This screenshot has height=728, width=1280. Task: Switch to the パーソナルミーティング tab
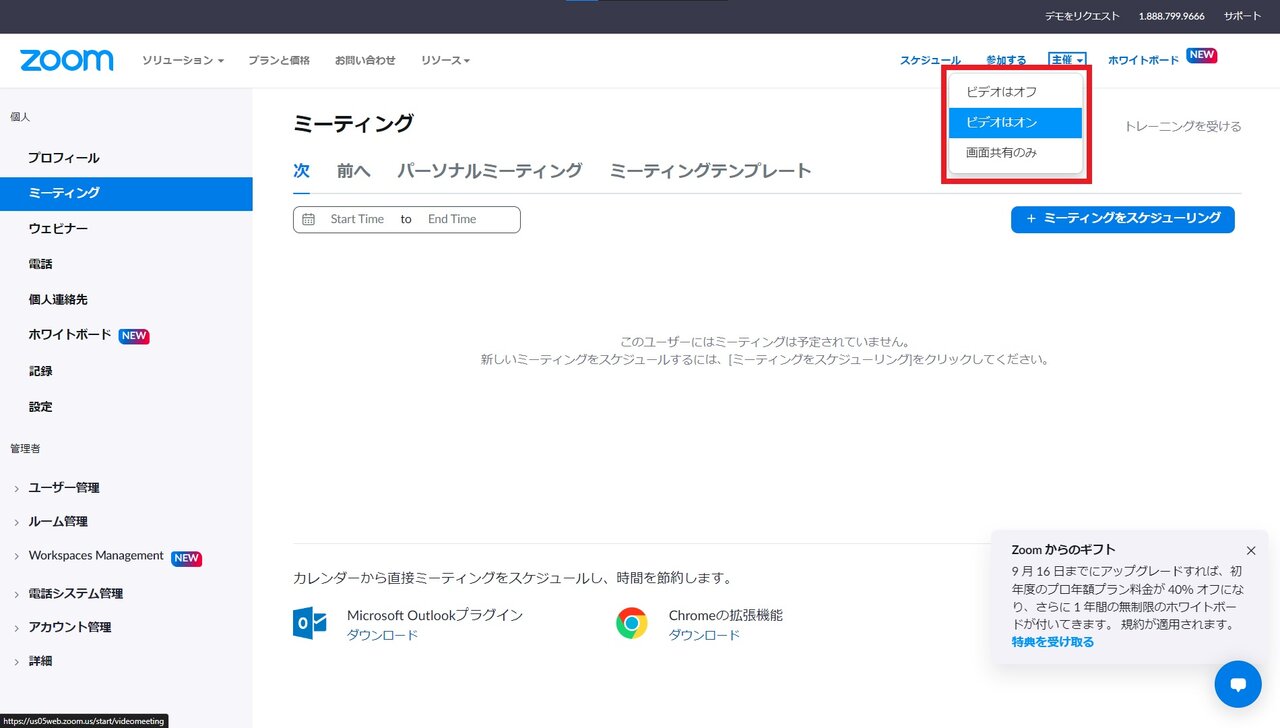tap(490, 171)
